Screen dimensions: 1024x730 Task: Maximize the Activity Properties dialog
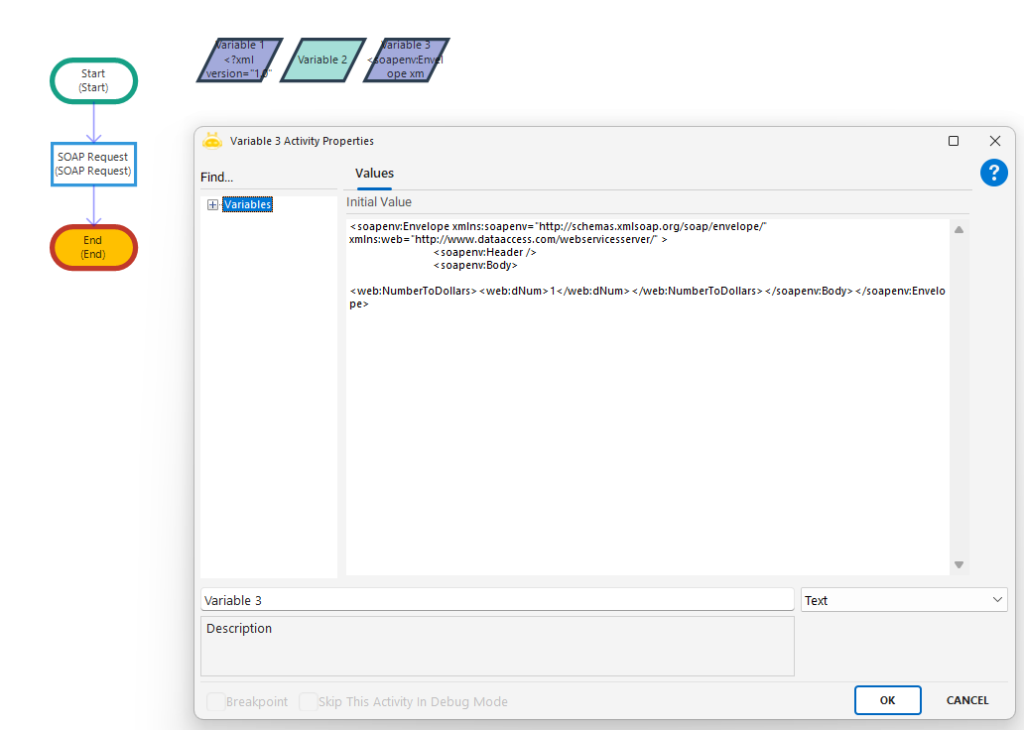(954, 141)
